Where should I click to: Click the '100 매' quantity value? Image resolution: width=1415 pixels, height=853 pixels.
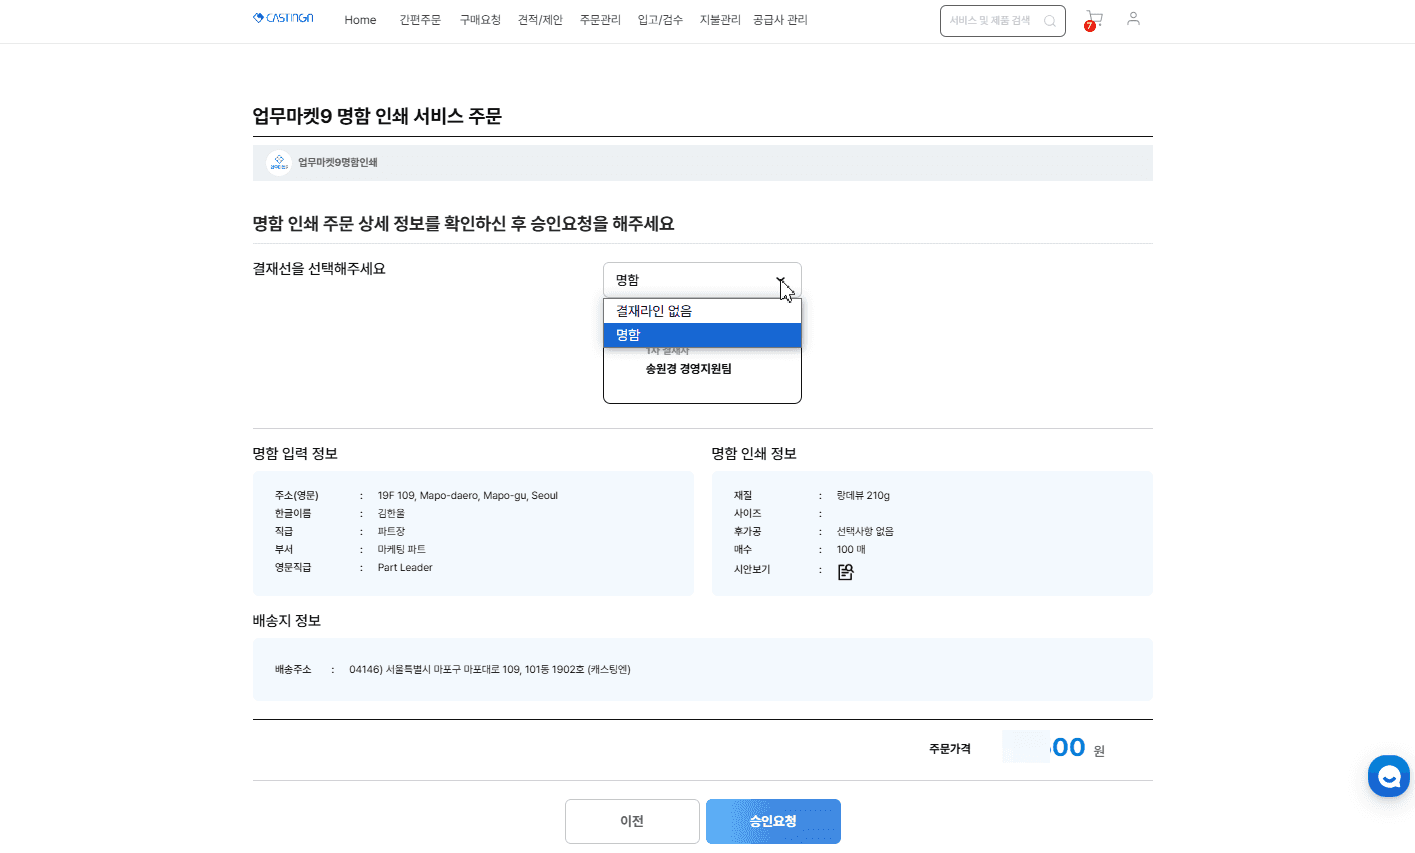pyautogui.click(x=851, y=549)
